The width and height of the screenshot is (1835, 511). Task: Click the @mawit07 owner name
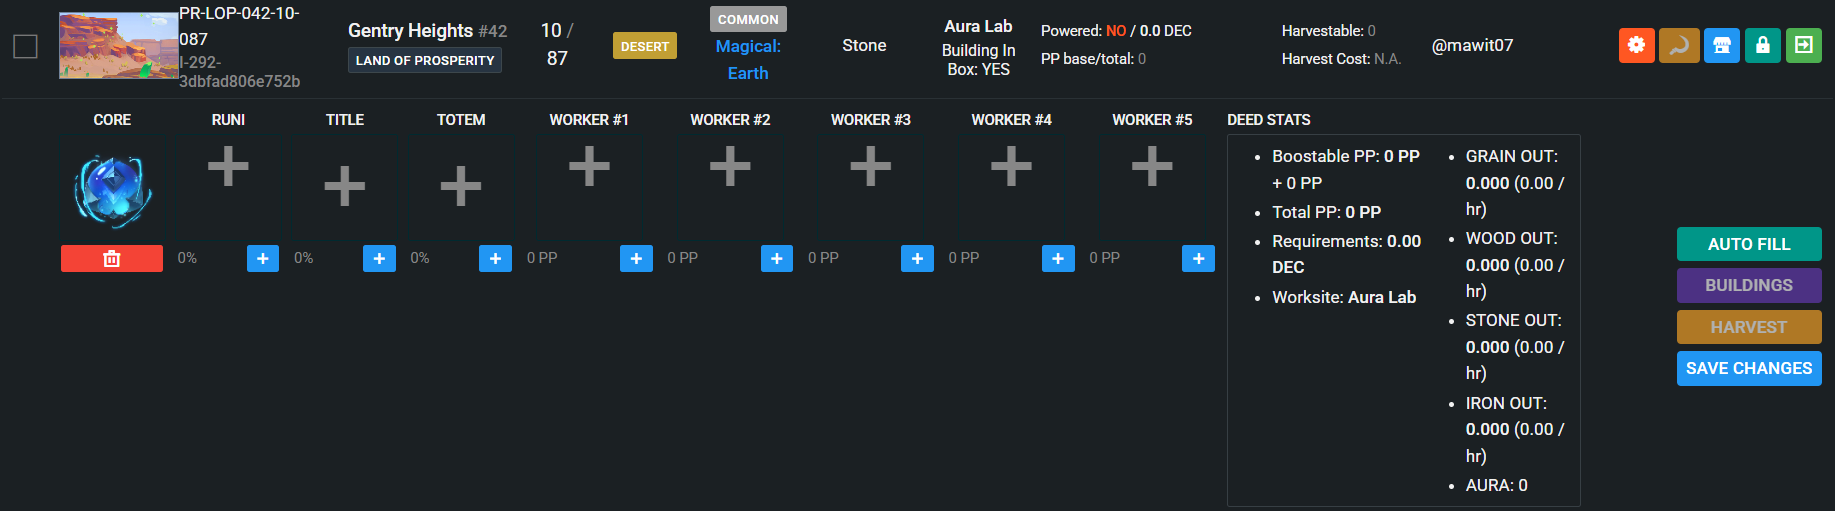click(x=1472, y=45)
